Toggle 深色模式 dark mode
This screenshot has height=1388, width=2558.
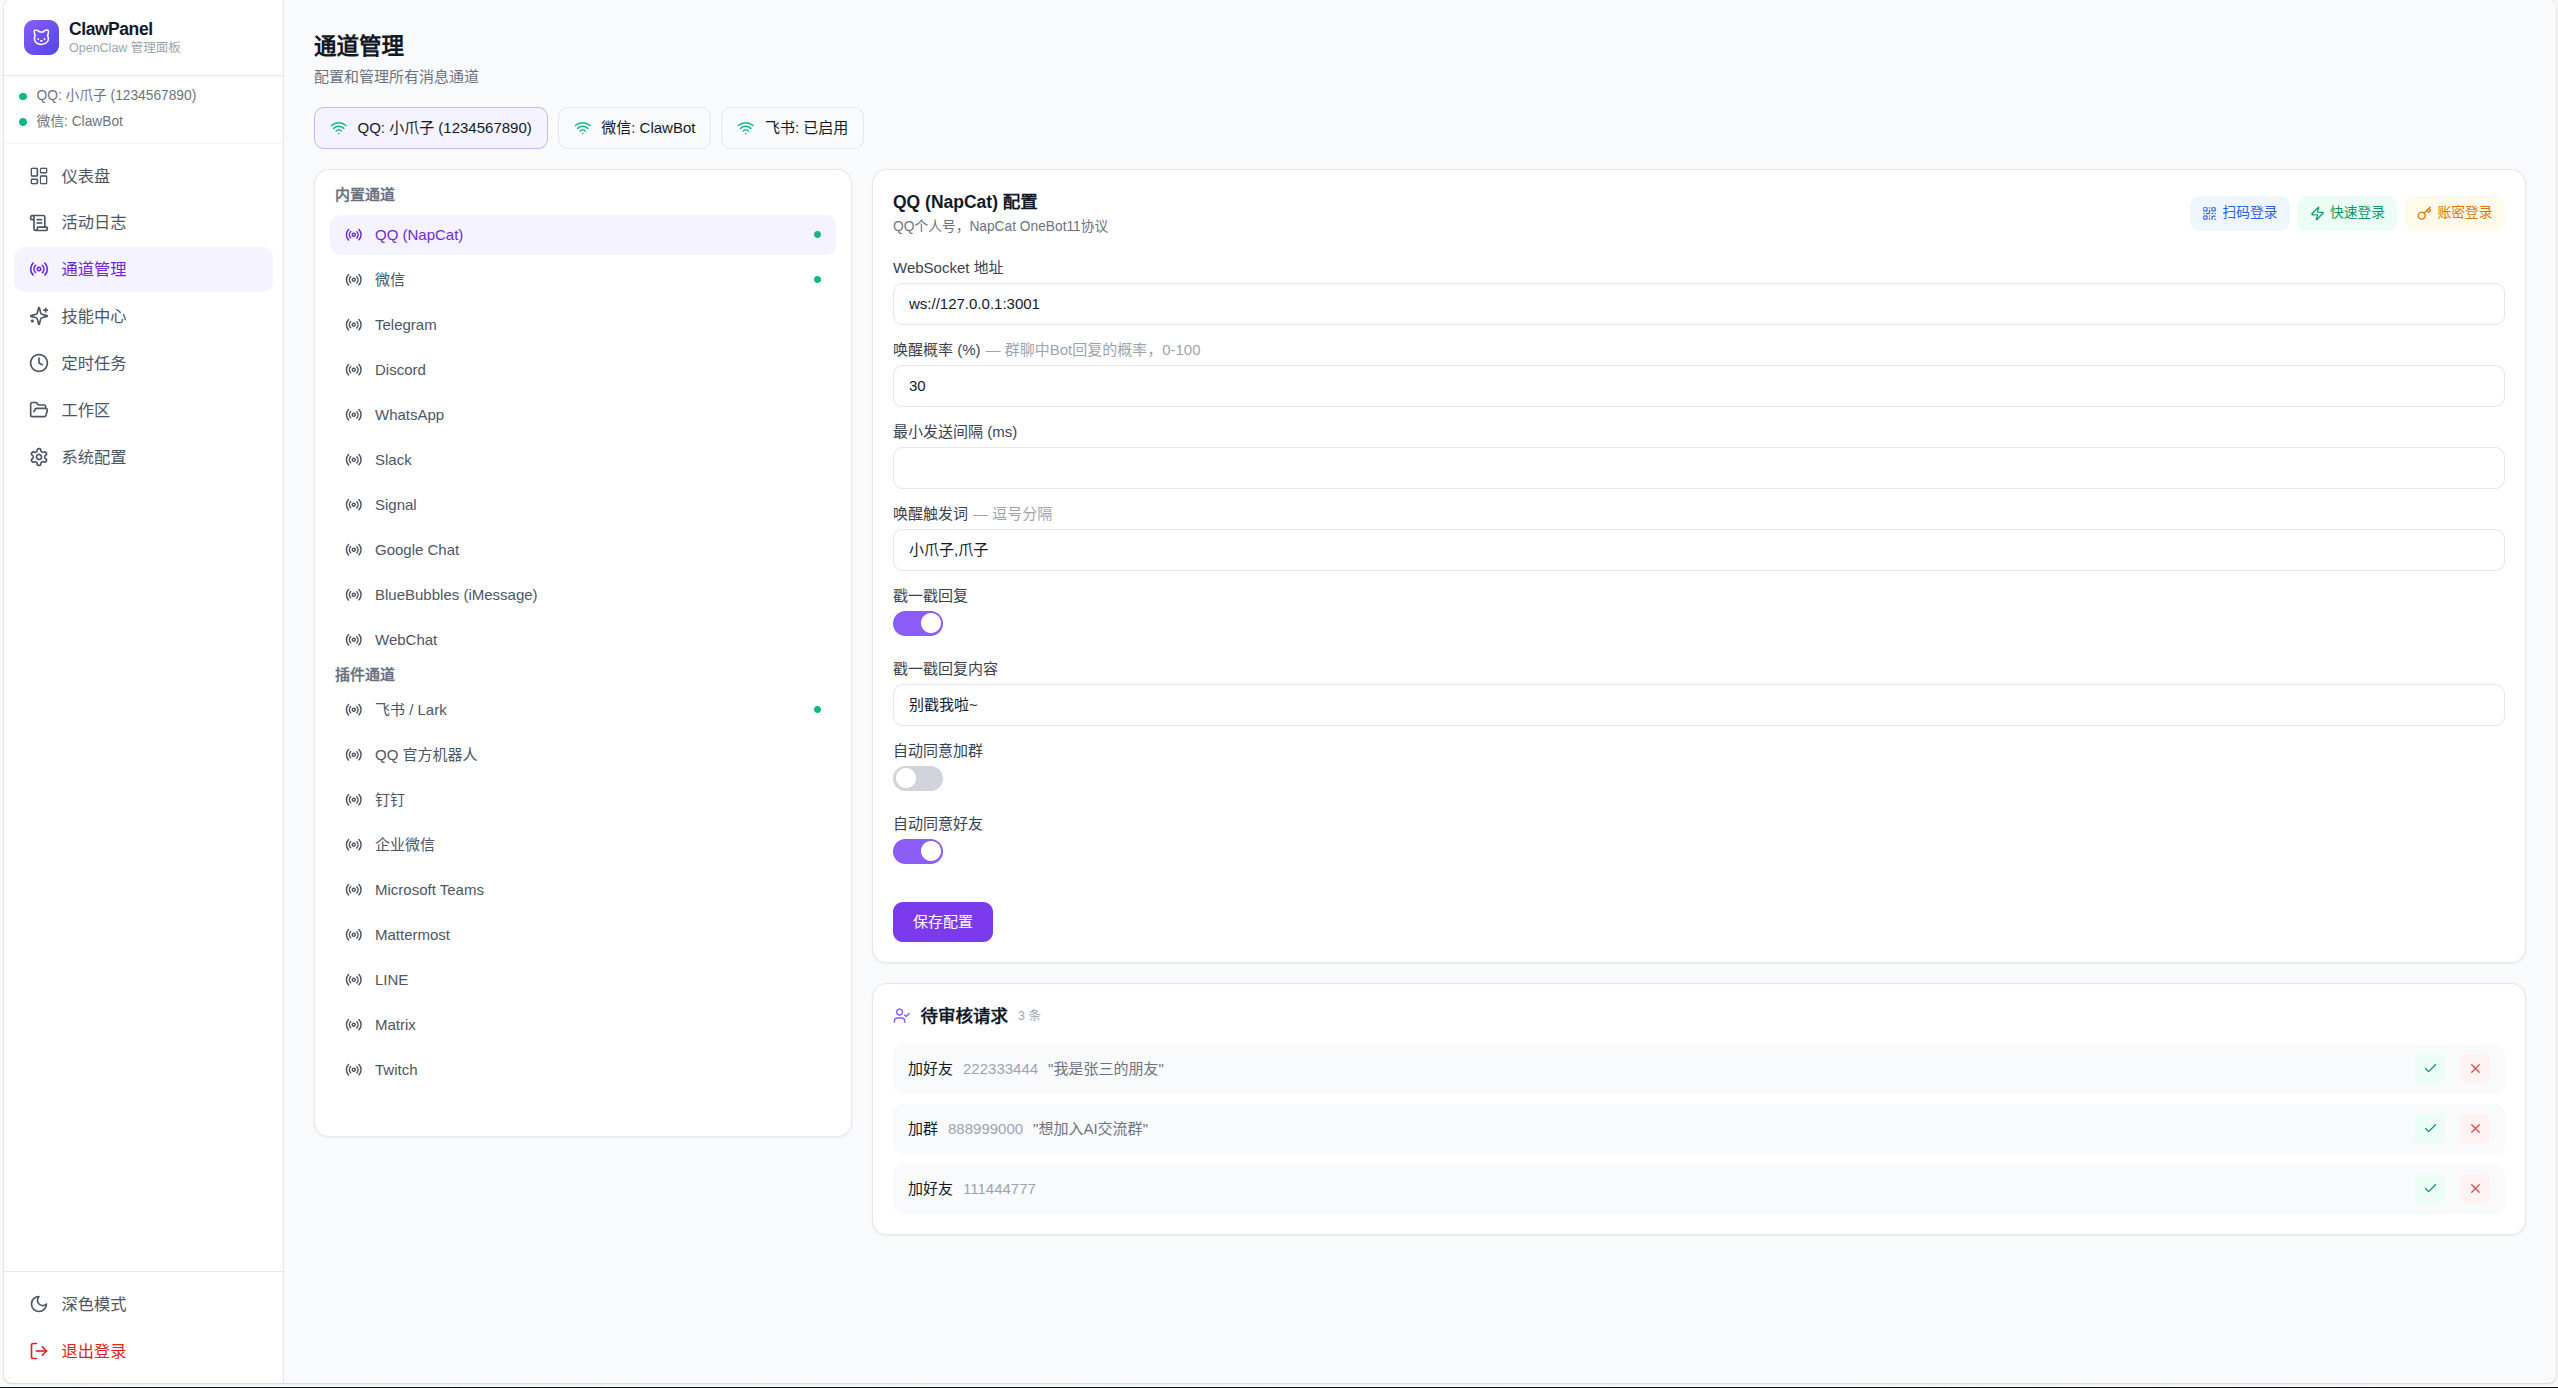(93, 1304)
